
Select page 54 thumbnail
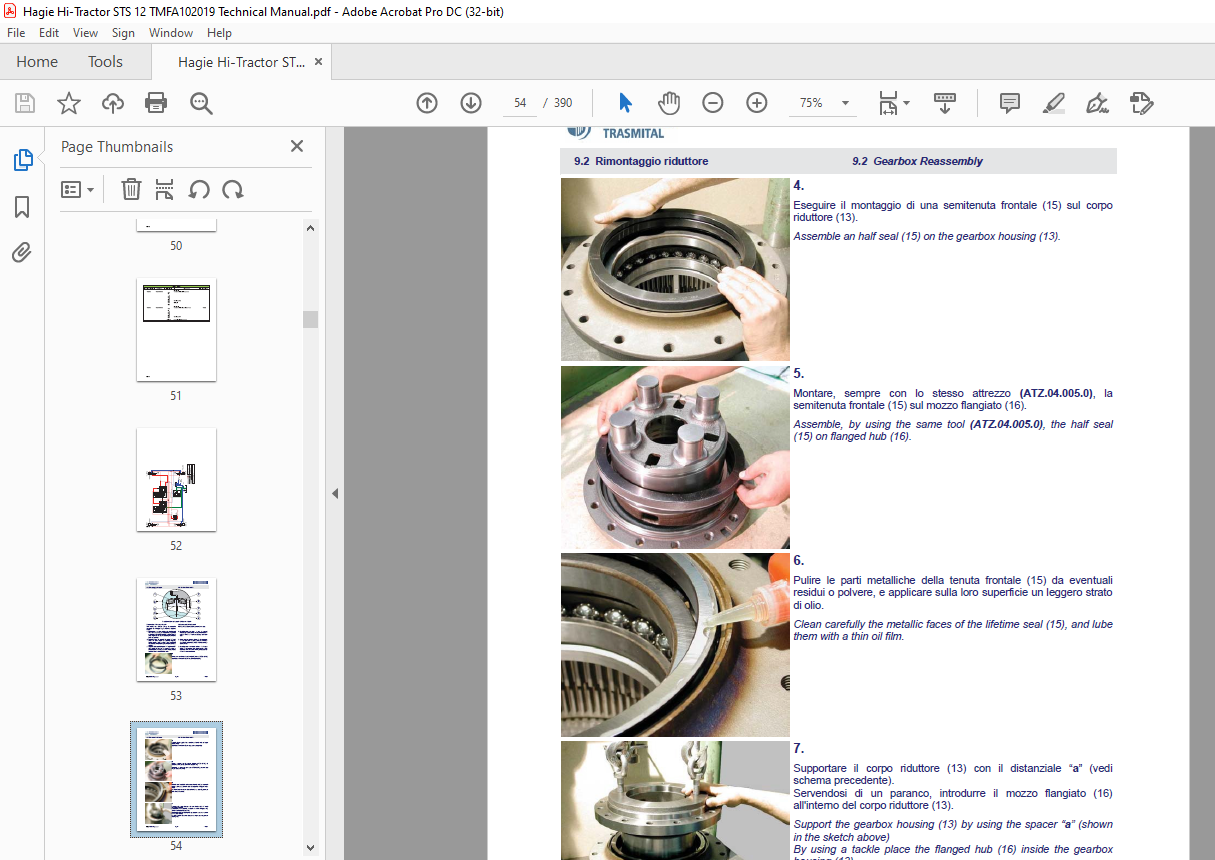(x=176, y=779)
